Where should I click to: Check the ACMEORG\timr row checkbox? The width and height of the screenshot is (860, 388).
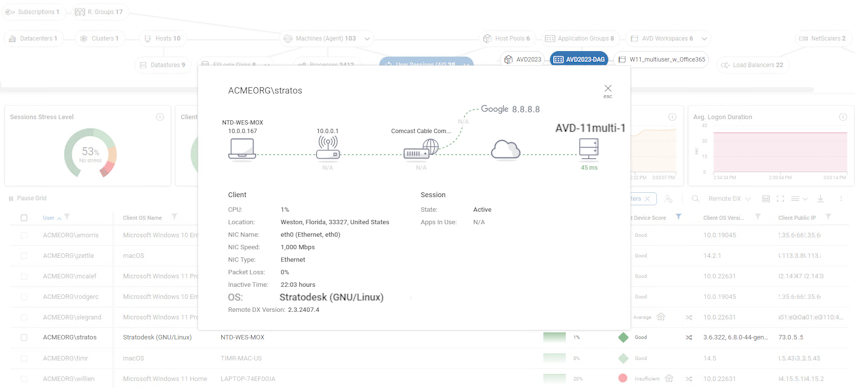(24, 358)
